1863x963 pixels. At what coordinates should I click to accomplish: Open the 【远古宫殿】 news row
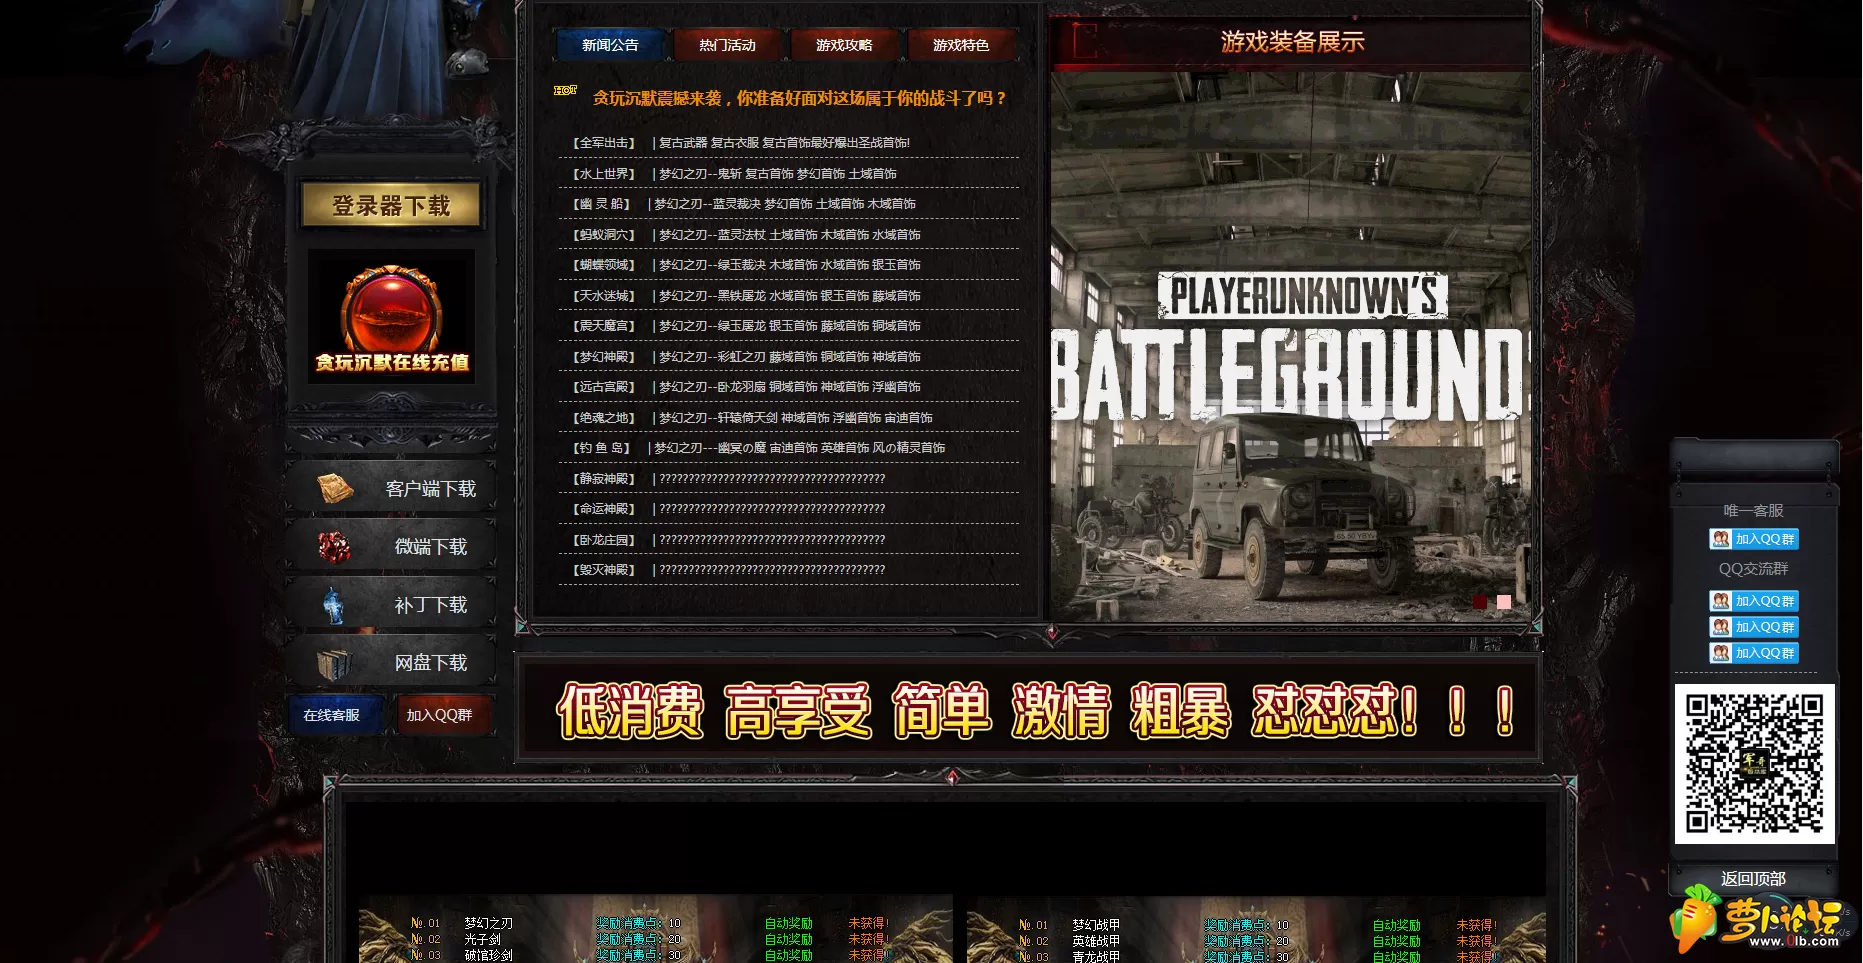tap(789, 387)
